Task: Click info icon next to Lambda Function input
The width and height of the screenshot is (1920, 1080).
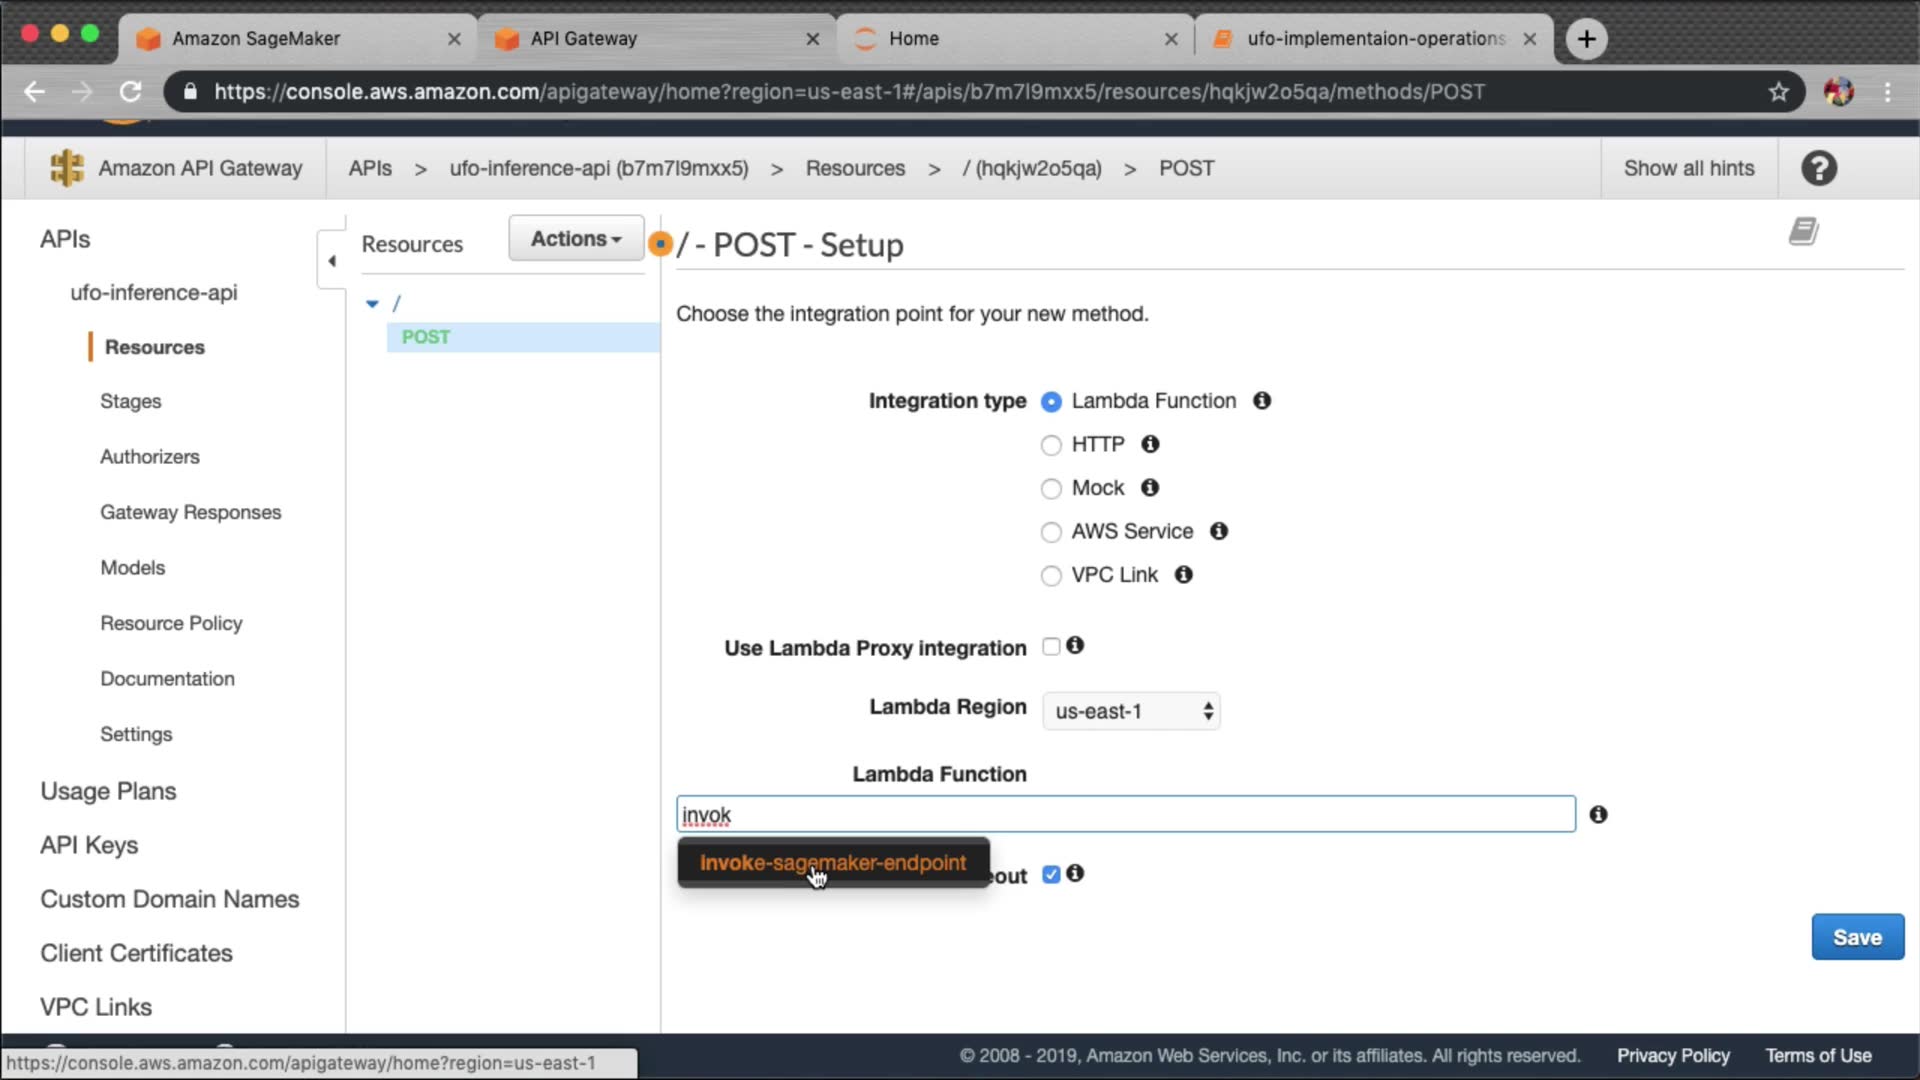Action: tap(1598, 815)
